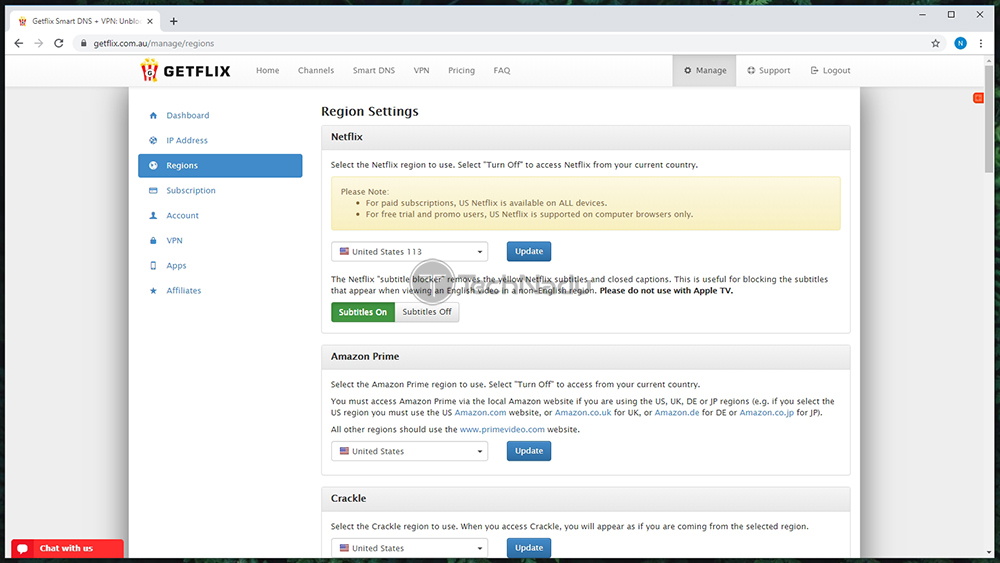Click the Regions globe icon in sidebar

pos(153,165)
